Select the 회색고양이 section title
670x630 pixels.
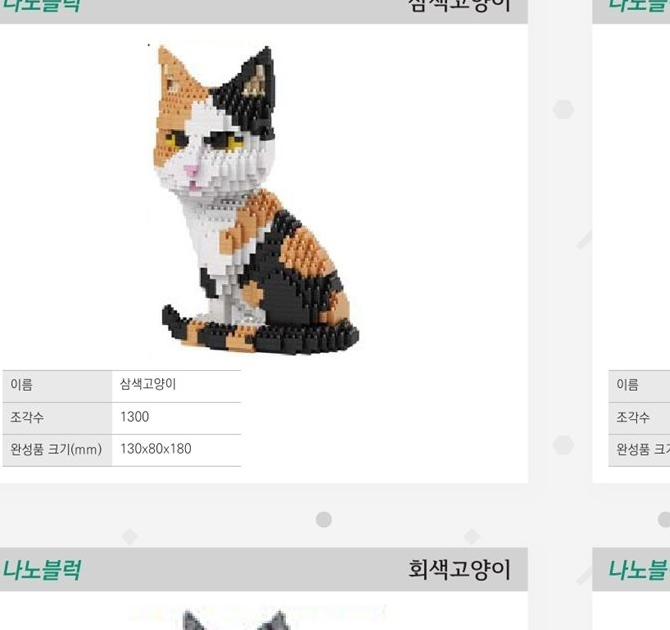click(x=459, y=570)
